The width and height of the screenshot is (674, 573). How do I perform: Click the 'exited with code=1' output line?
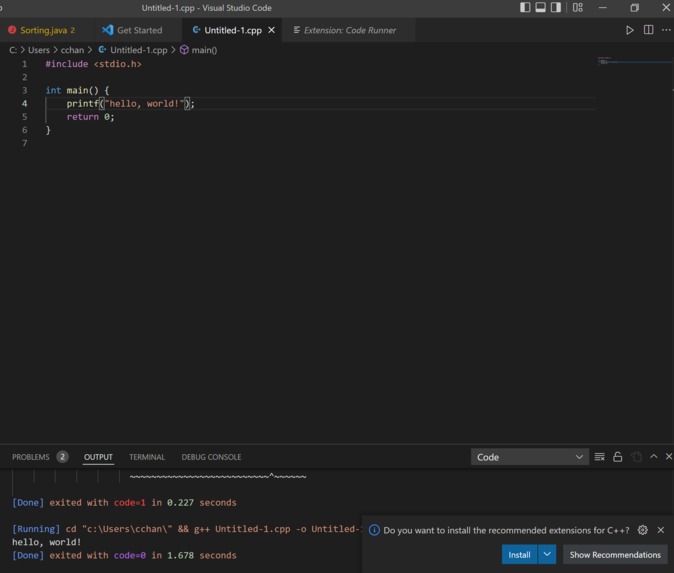point(124,503)
